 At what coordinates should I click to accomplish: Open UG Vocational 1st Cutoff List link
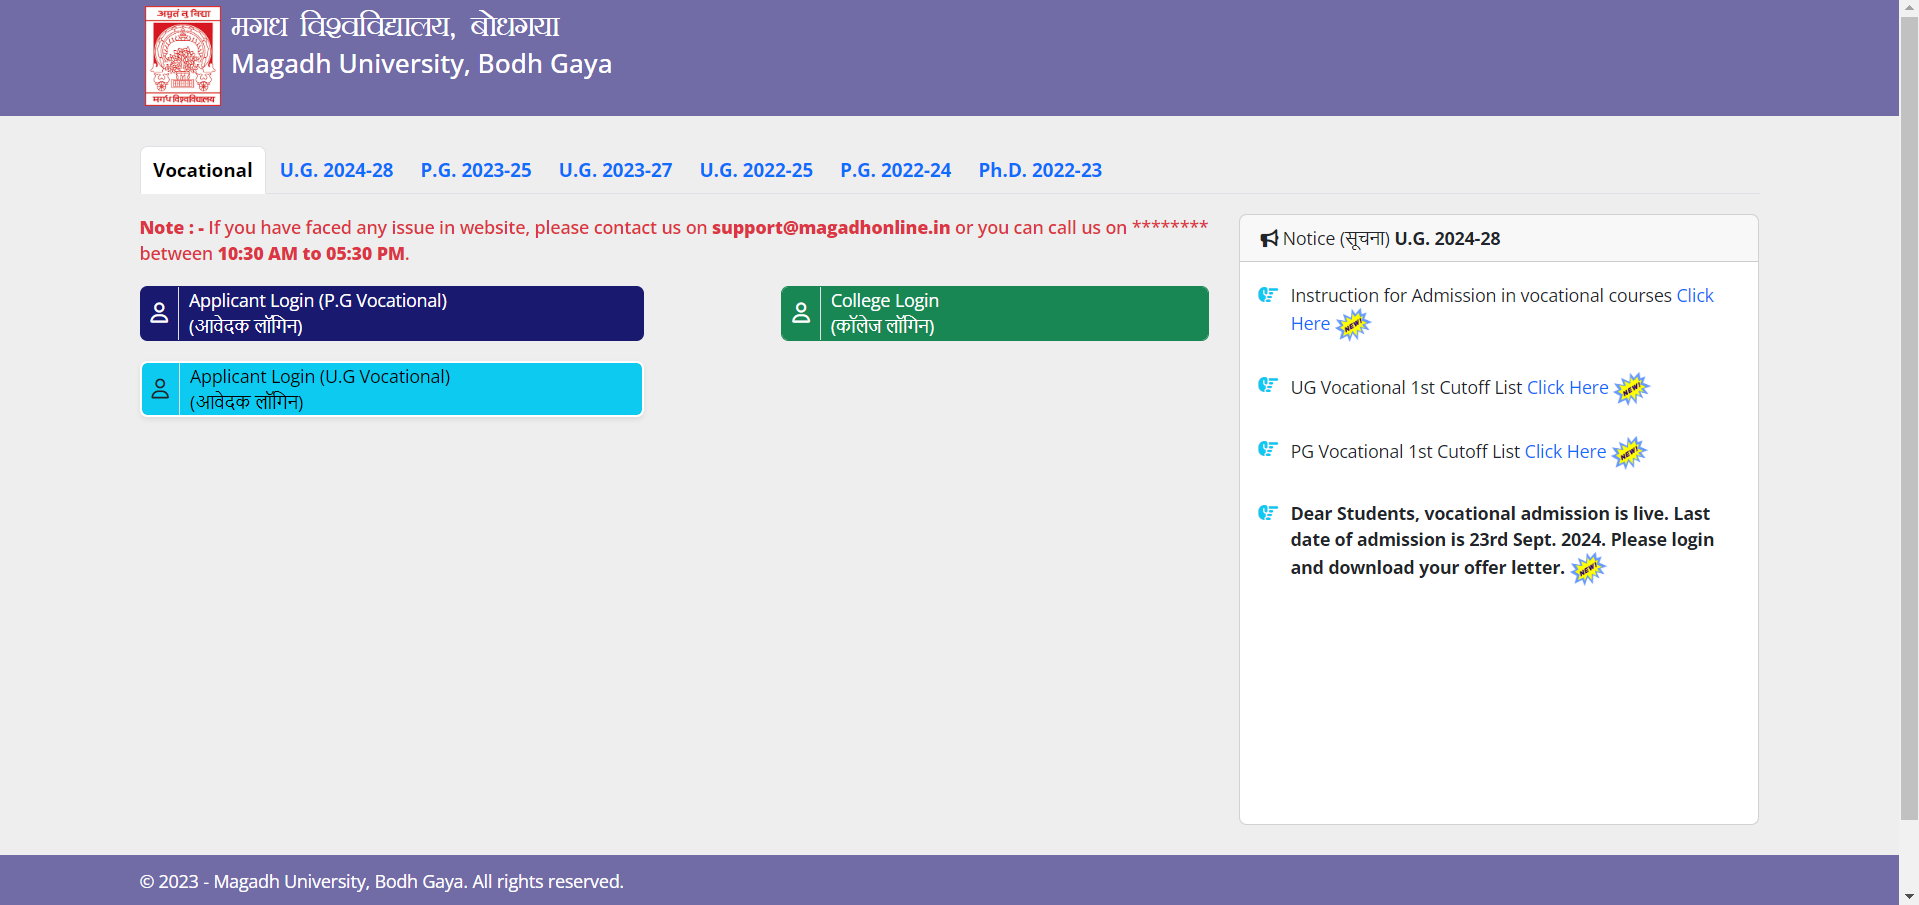pyautogui.click(x=1567, y=388)
